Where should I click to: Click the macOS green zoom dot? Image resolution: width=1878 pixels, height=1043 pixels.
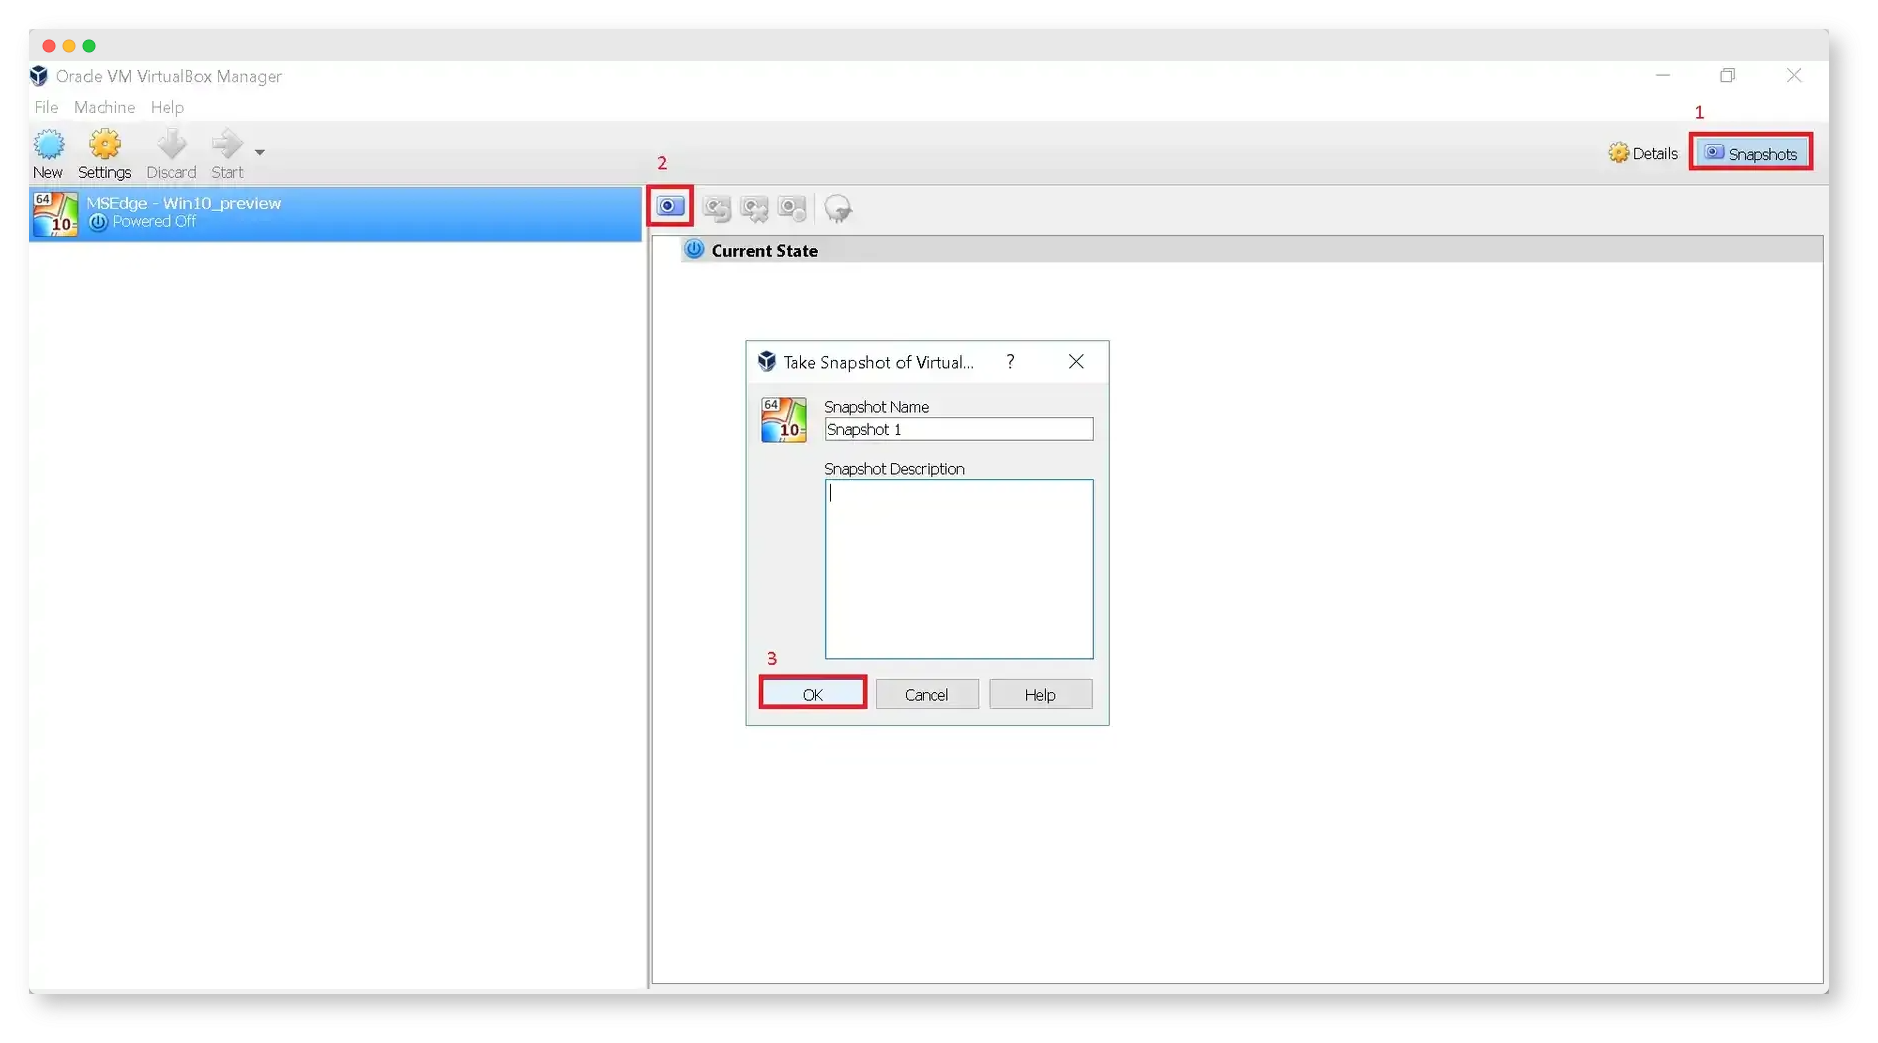click(x=89, y=46)
